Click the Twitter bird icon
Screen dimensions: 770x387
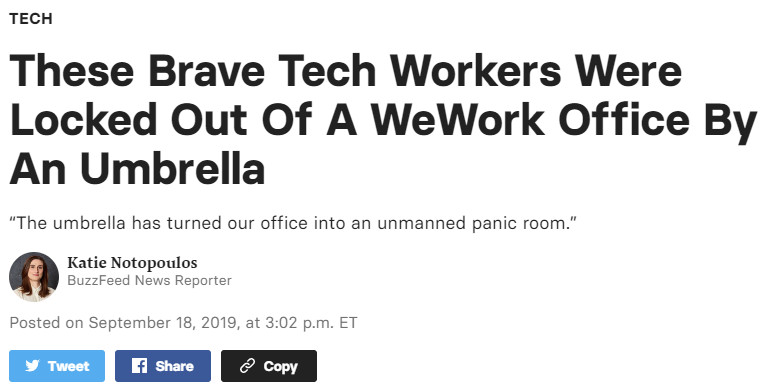point(32,366)
